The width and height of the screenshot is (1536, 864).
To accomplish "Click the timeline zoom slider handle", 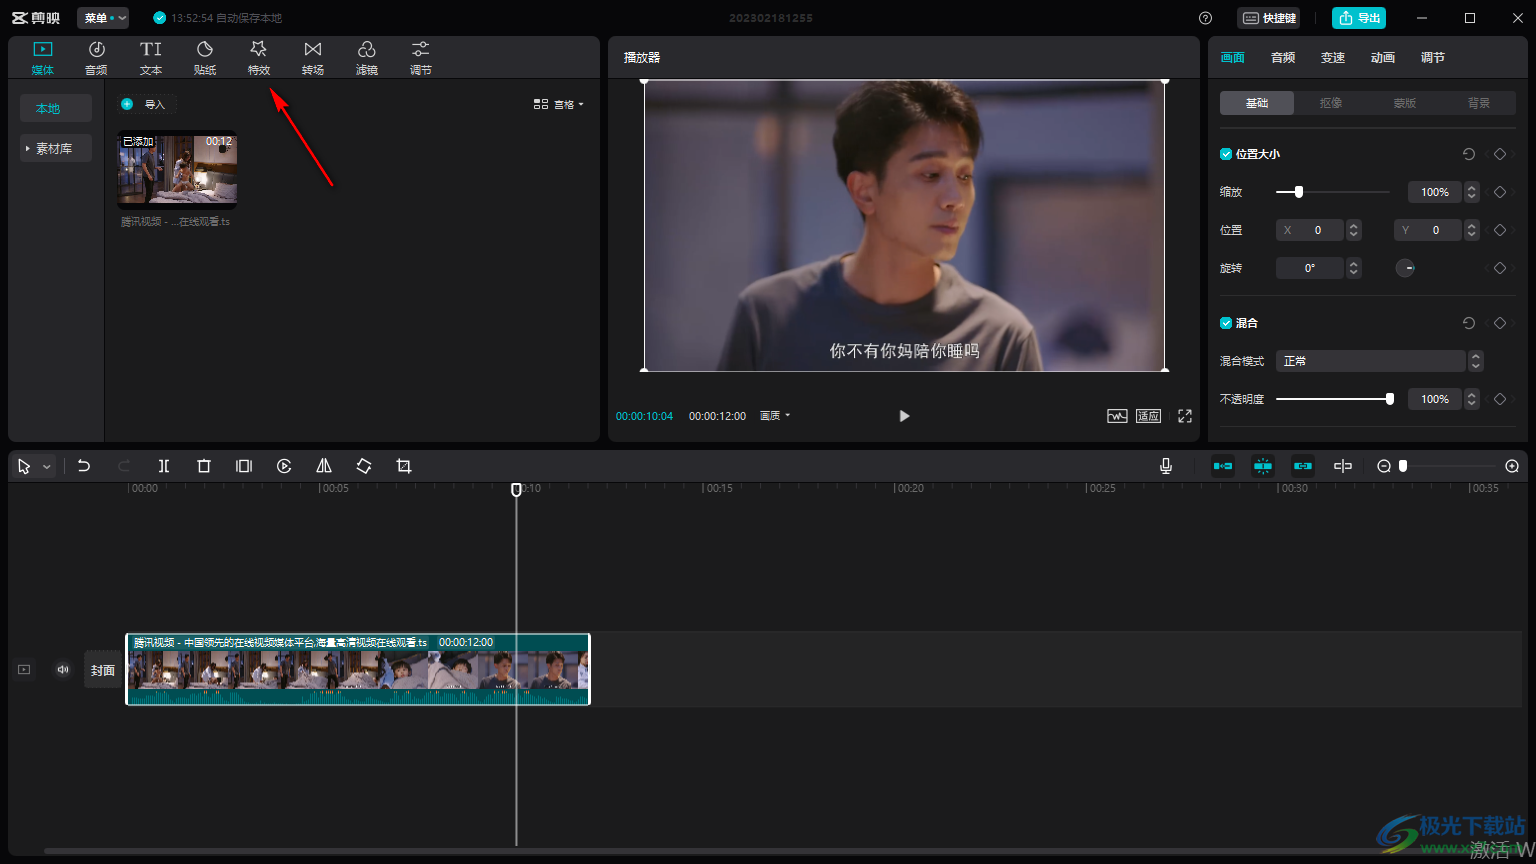I will click(x=1403, y=466).
